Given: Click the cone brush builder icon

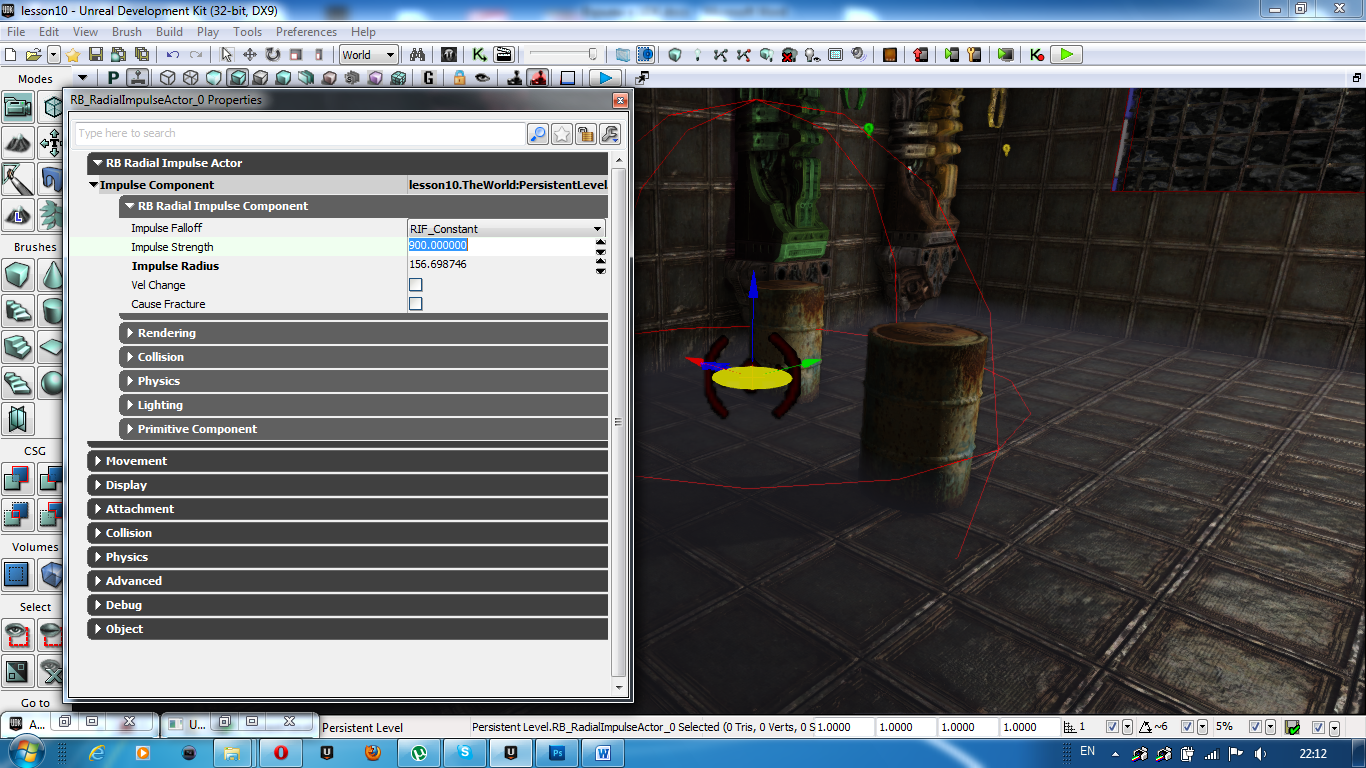Looking at the screenshot, I should point(51,275).
